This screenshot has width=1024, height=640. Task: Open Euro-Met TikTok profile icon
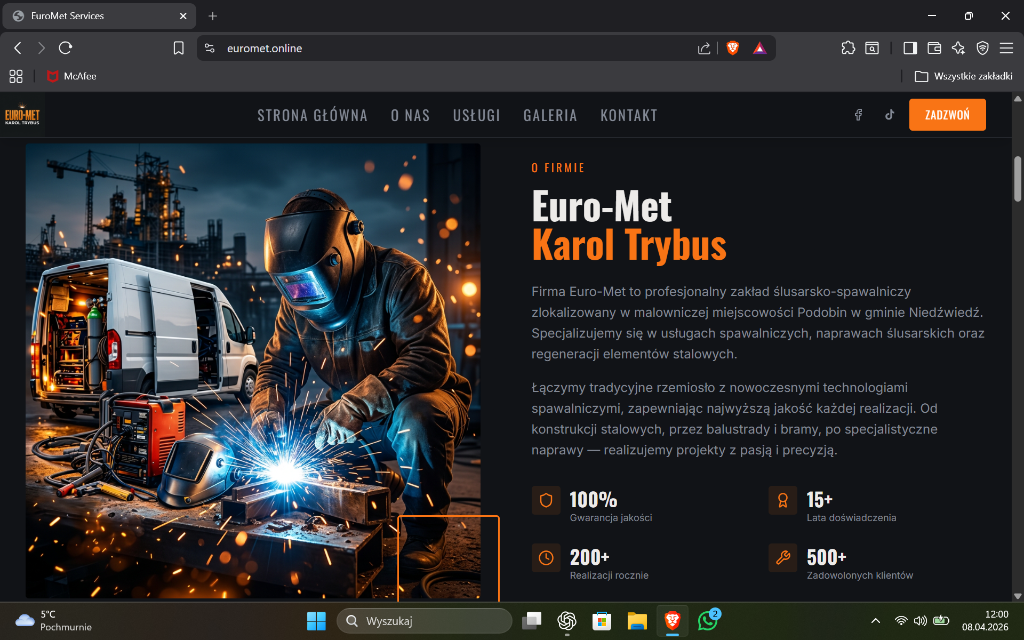tap(889, 115)
